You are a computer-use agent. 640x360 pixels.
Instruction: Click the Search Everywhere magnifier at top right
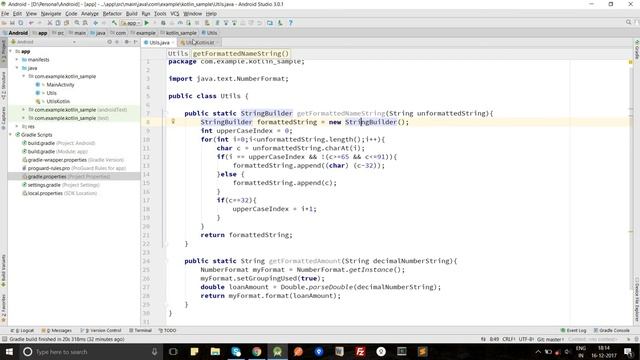point(629,22)
